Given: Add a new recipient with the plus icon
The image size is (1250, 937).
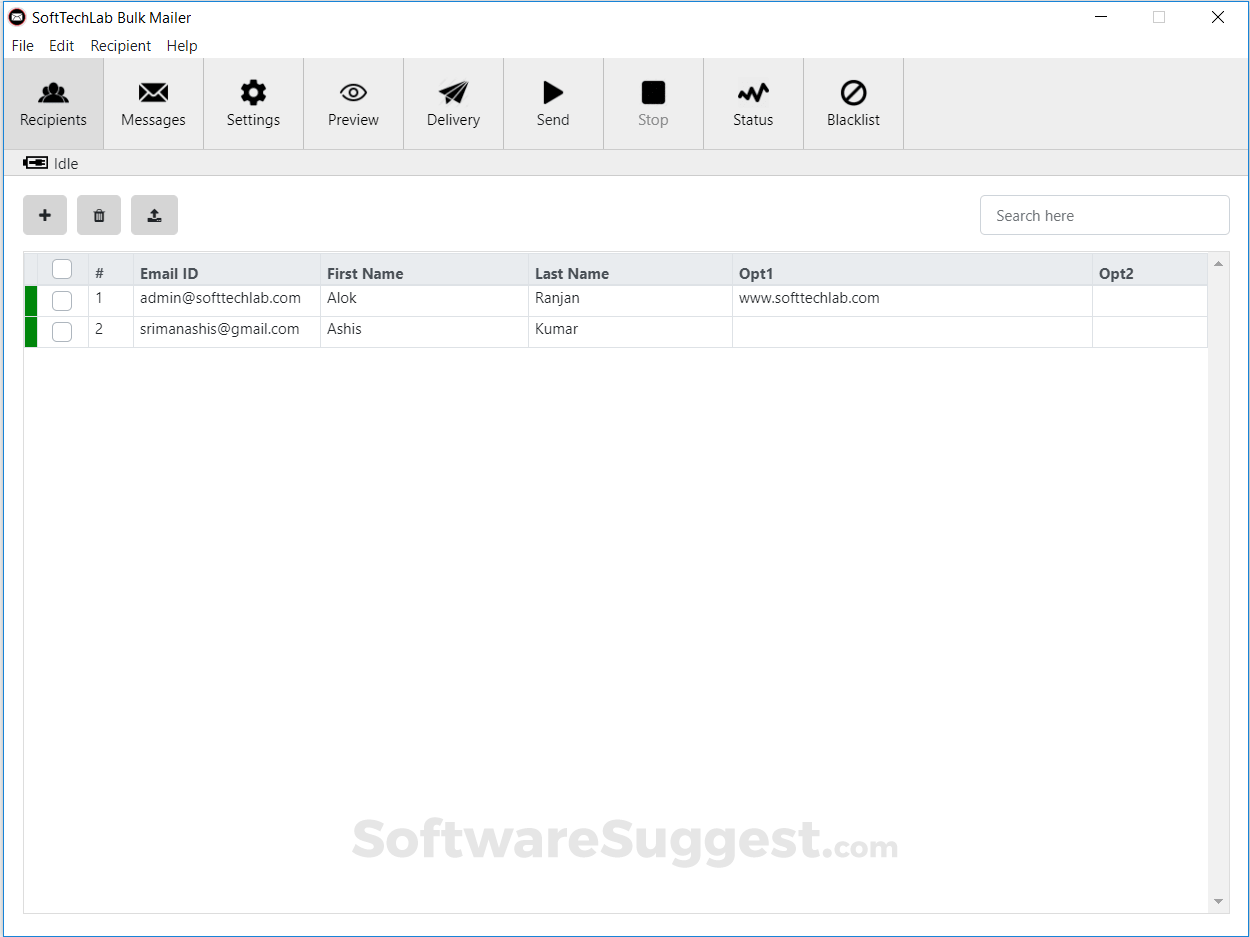Looking at the screenshot, I should pyautogui.click(x=45, y=215).
